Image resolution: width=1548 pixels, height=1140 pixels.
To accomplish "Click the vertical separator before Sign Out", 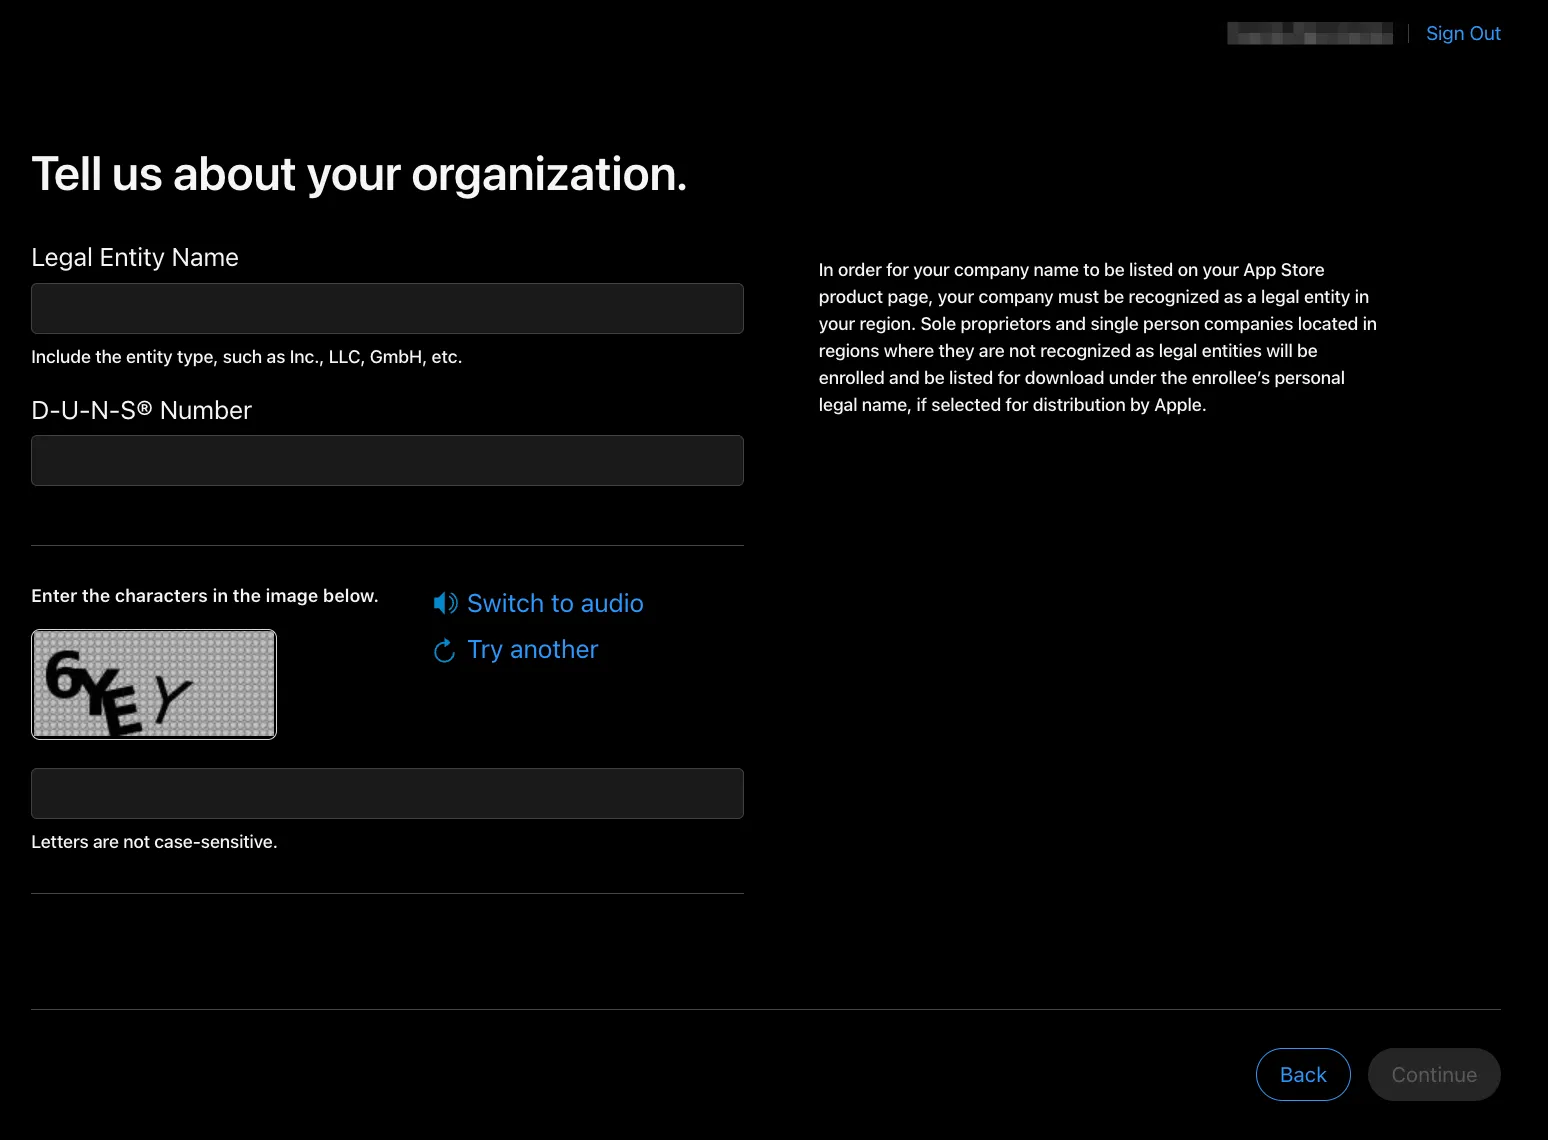I will click(x=1409, y=33).
